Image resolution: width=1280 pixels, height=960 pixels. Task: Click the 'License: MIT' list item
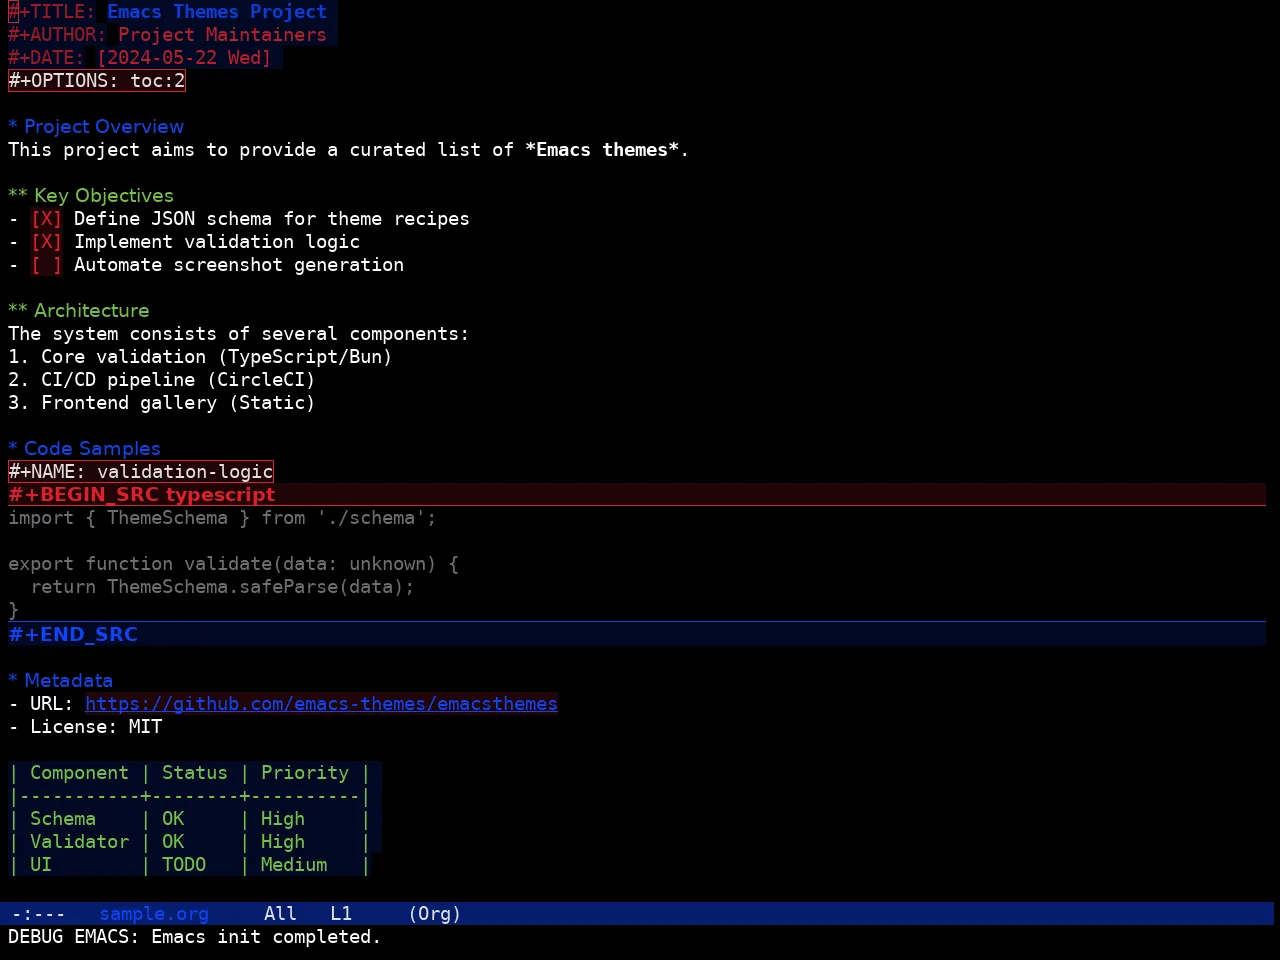[85, 727]
